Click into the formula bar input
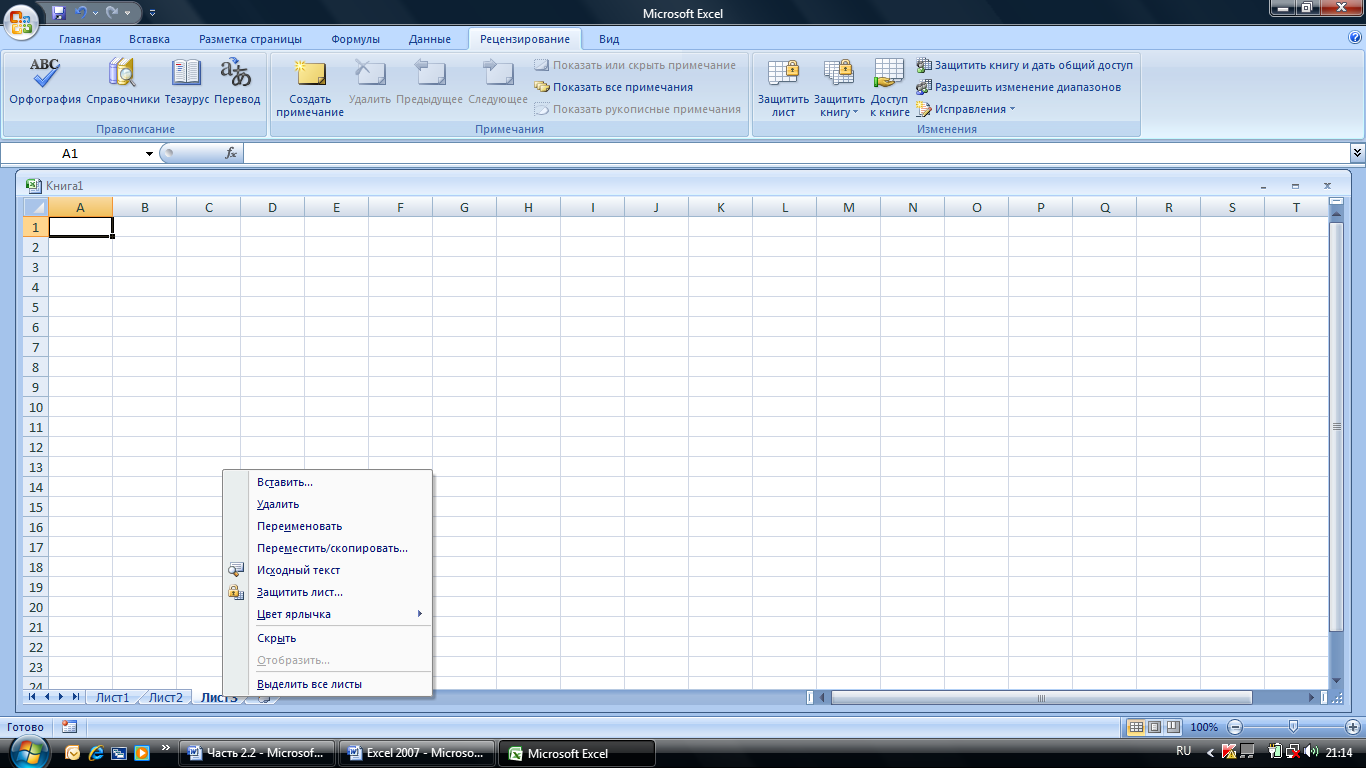Viewport: 1366px width, 768px height. [x=796, y=153]
